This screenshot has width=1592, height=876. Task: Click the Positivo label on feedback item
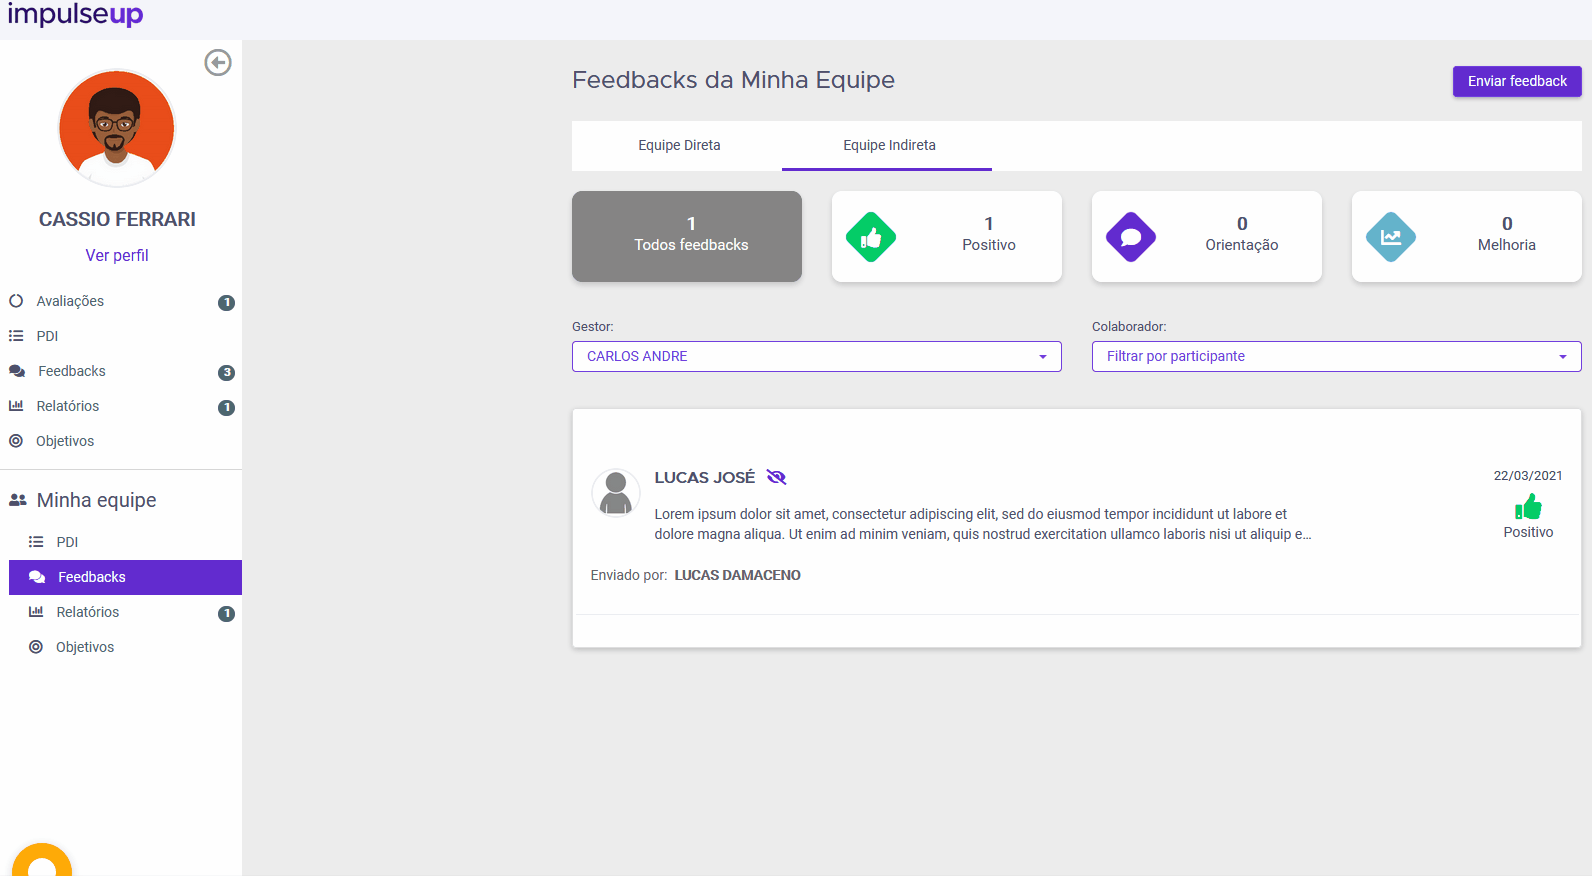click(1528, 532)
